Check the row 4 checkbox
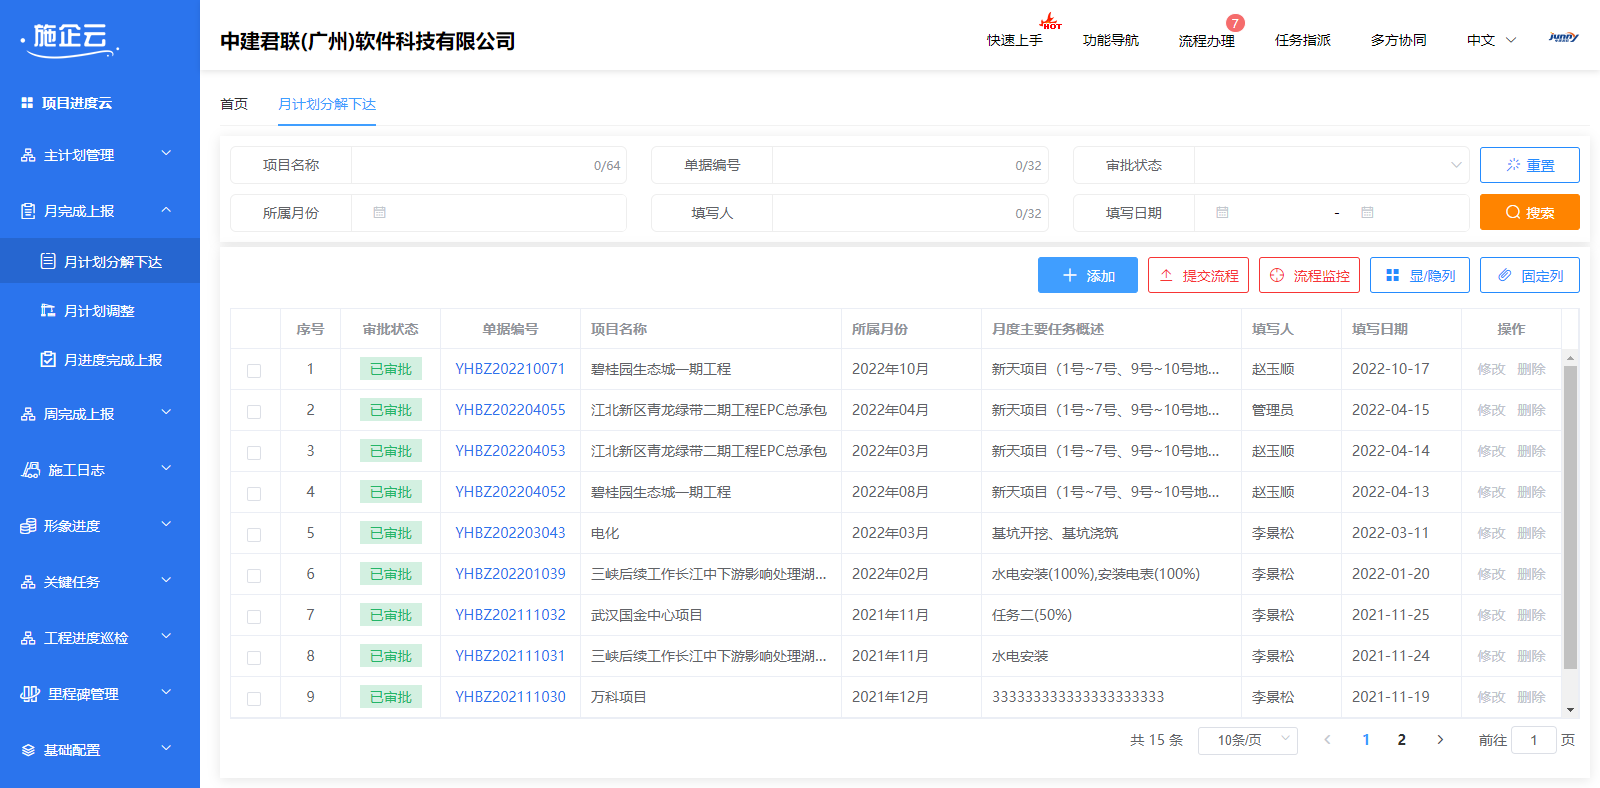1600x788 pixels. coord(254,493)
